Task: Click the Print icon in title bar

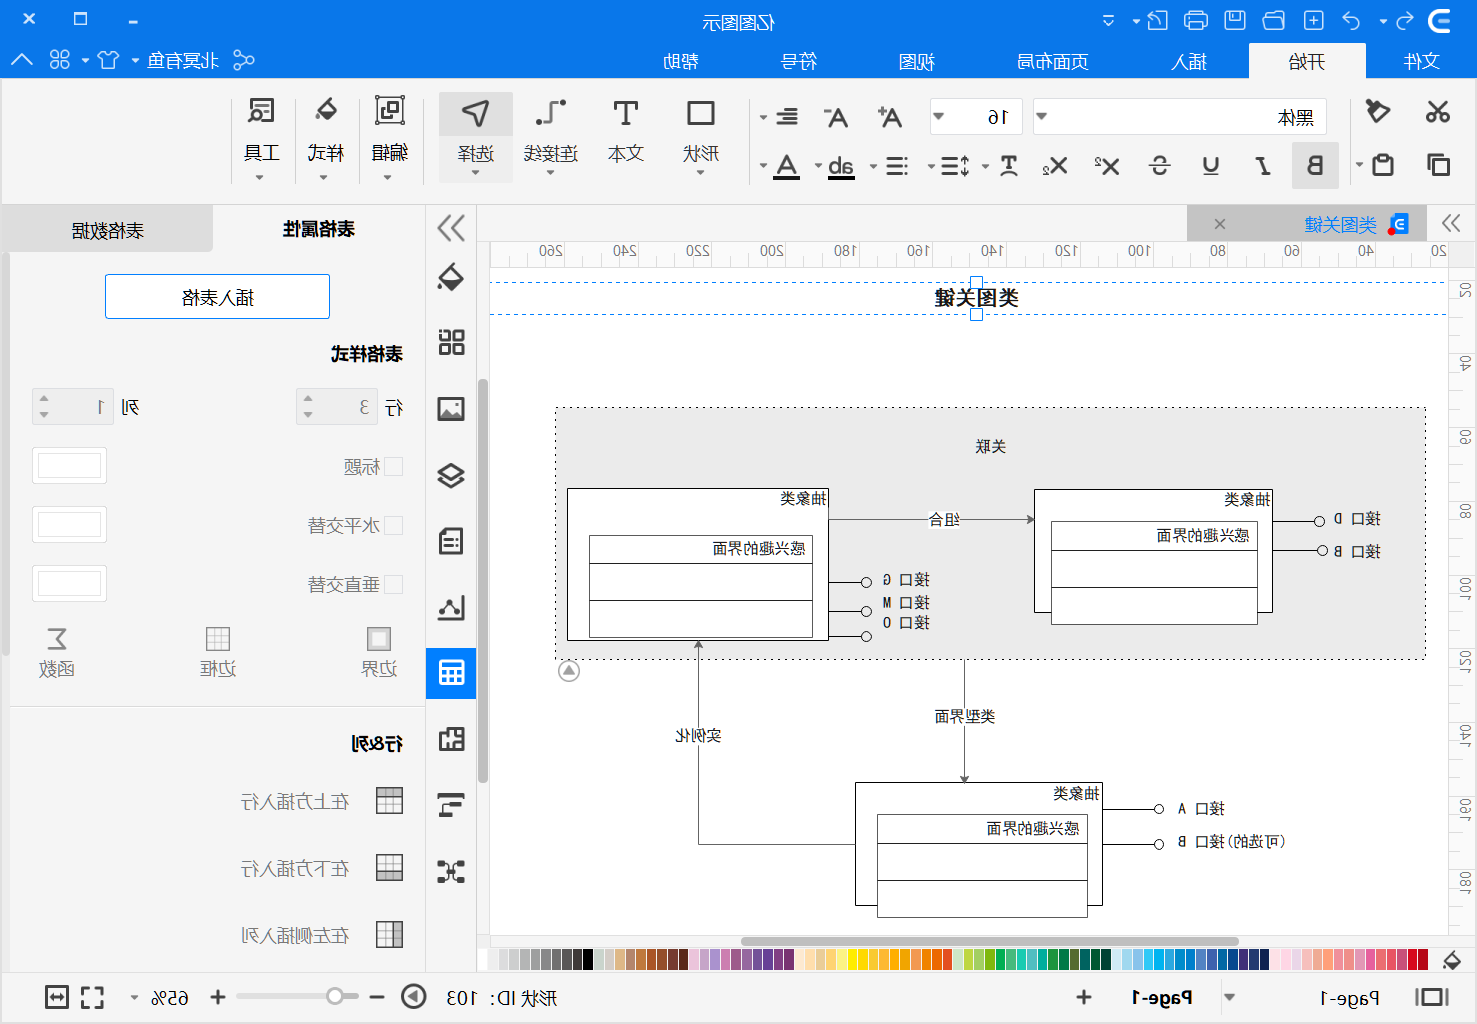Action: [x=1196, y=20]
